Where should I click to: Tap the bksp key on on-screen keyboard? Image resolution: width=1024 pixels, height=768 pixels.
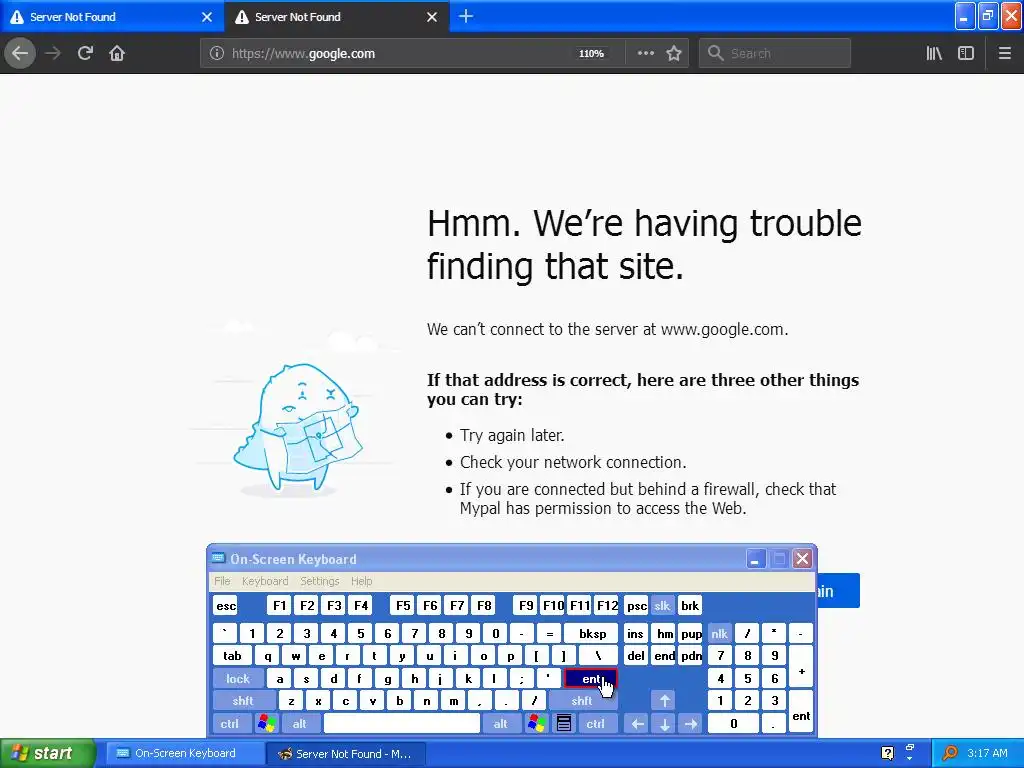[592, 633]
